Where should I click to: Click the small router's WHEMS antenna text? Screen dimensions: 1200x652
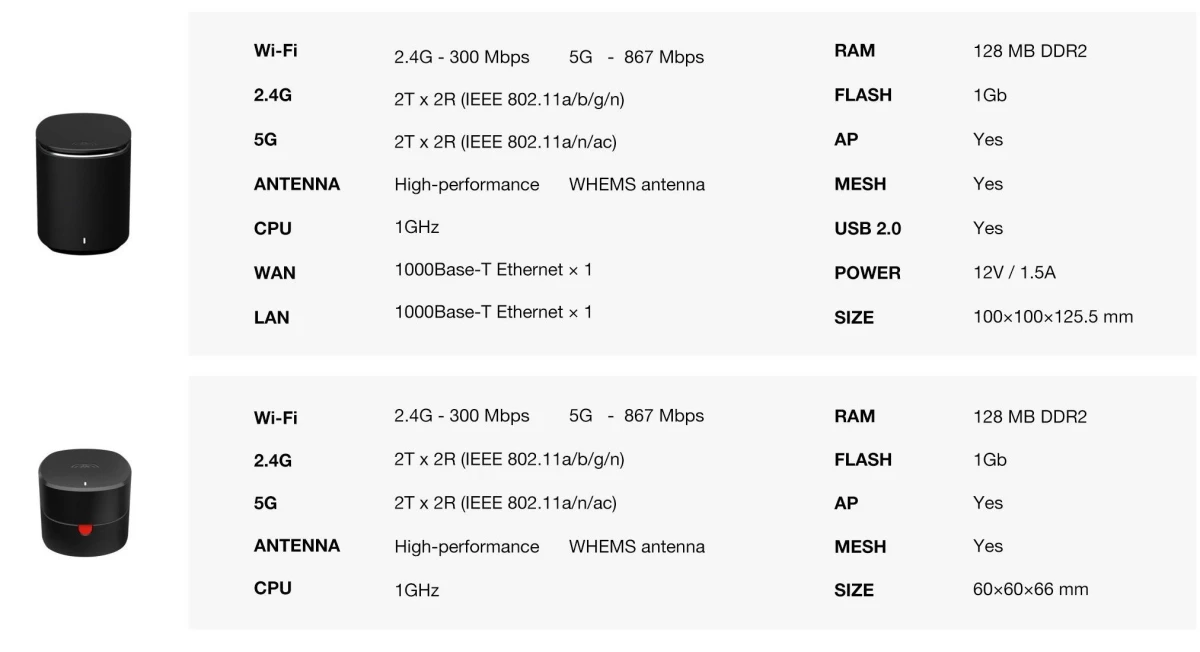636,547
